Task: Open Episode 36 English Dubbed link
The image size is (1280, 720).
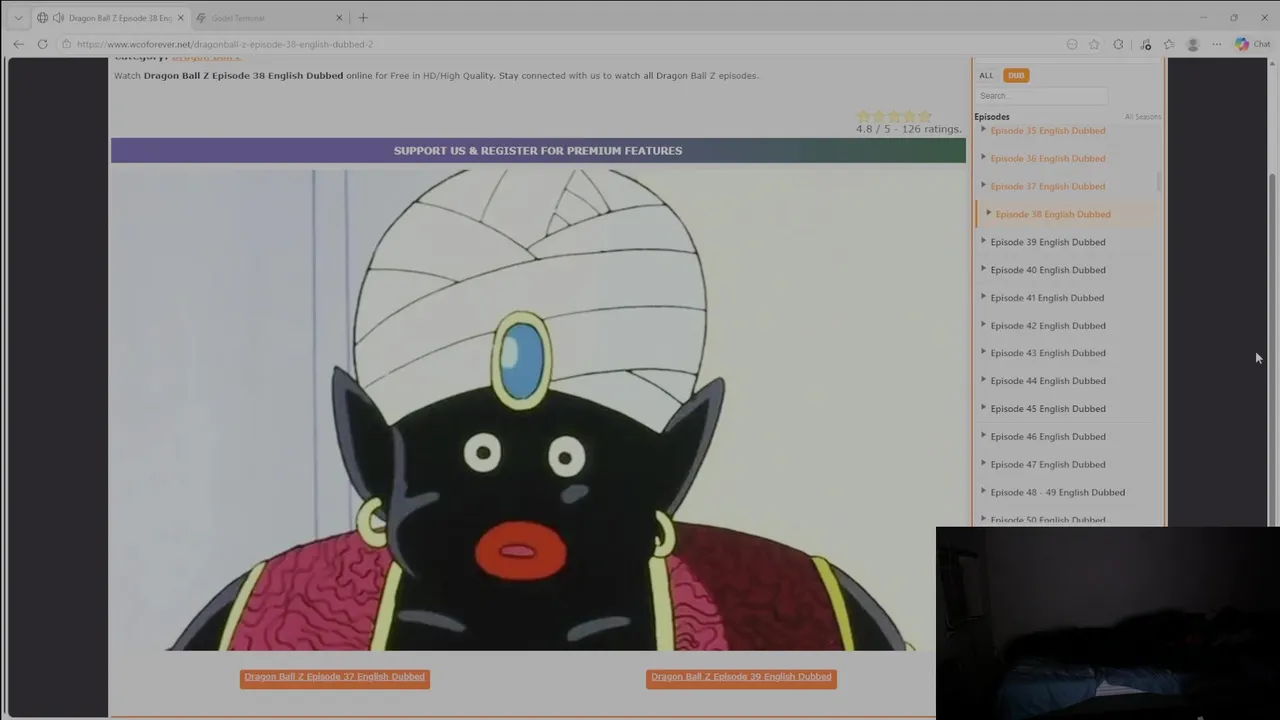Action: 1048,158
